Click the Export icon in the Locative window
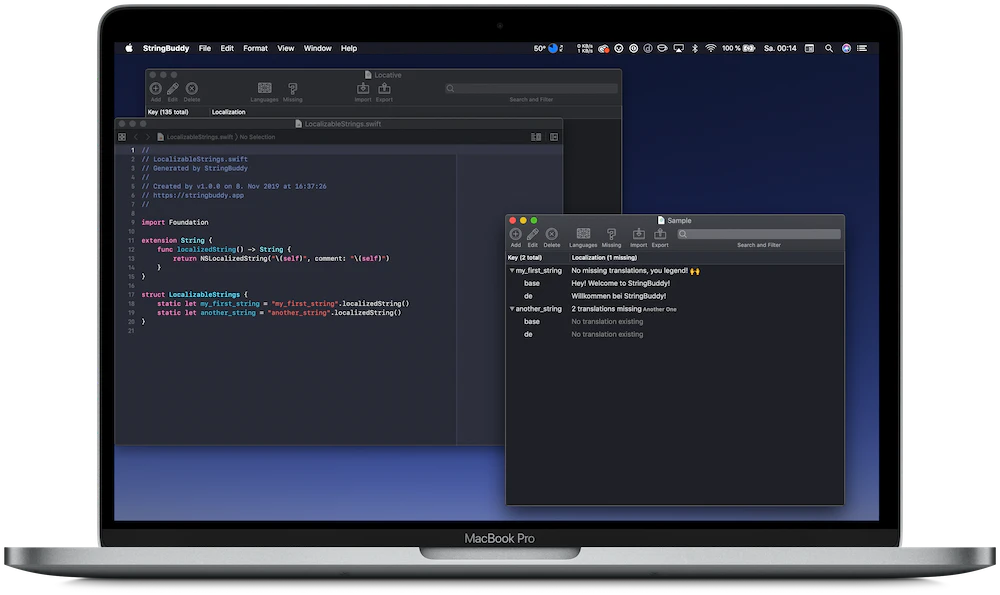Viewport: 1000px width, 595px height. tap(384, 89)
